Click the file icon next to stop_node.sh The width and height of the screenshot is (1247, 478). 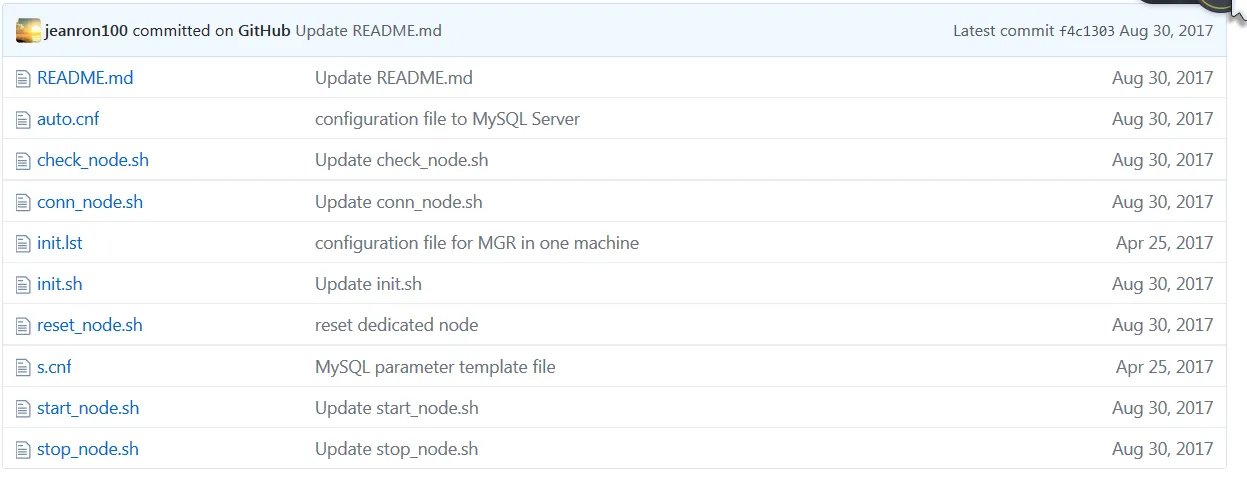(23, 450)
